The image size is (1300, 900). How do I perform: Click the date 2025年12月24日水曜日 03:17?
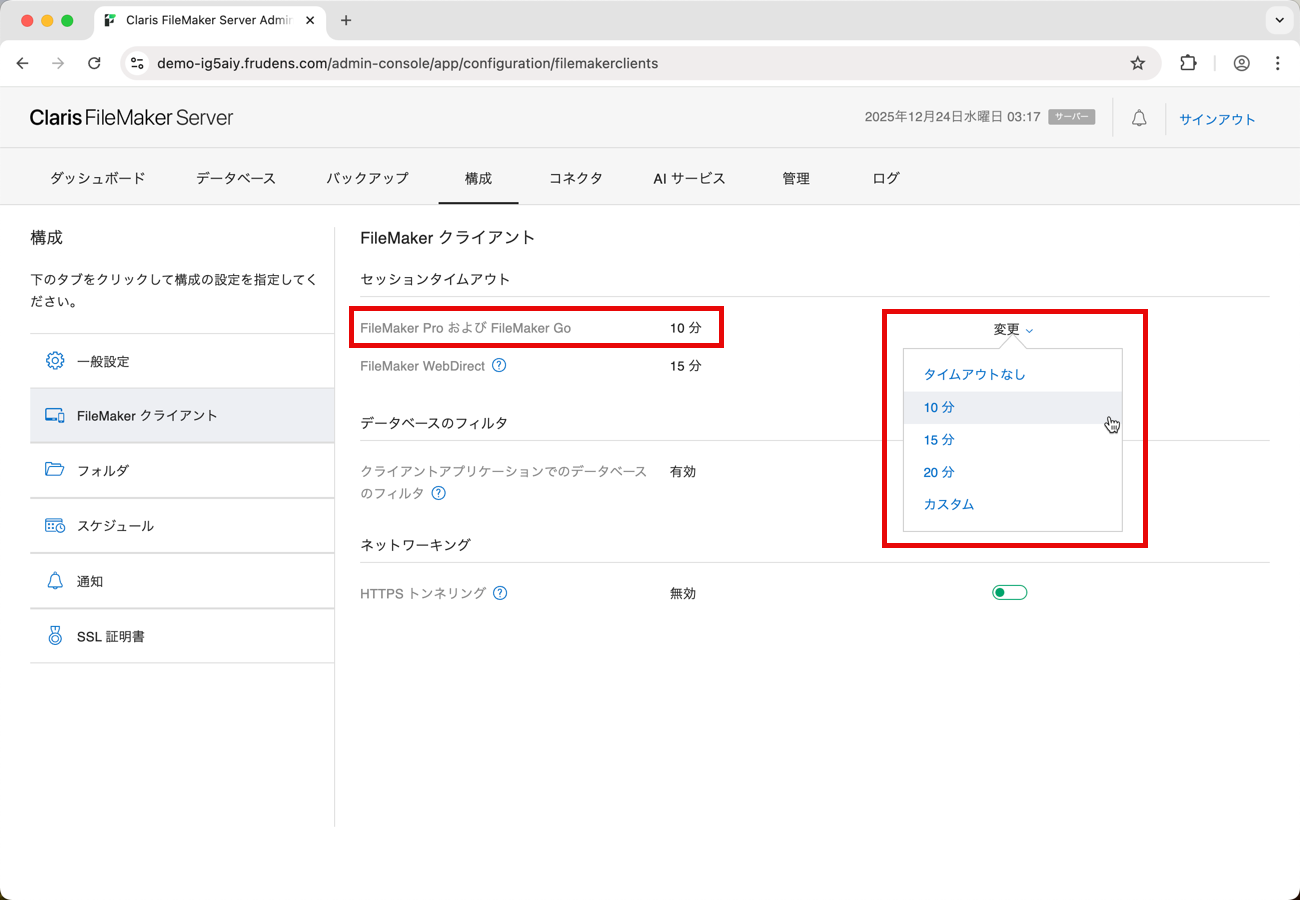(953, 117)
